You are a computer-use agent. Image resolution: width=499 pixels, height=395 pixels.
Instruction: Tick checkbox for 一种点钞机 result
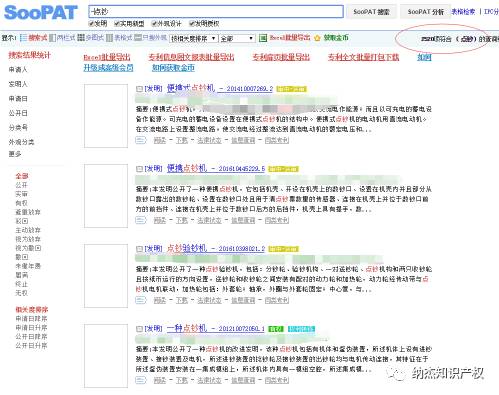click(x=139, y=329)
